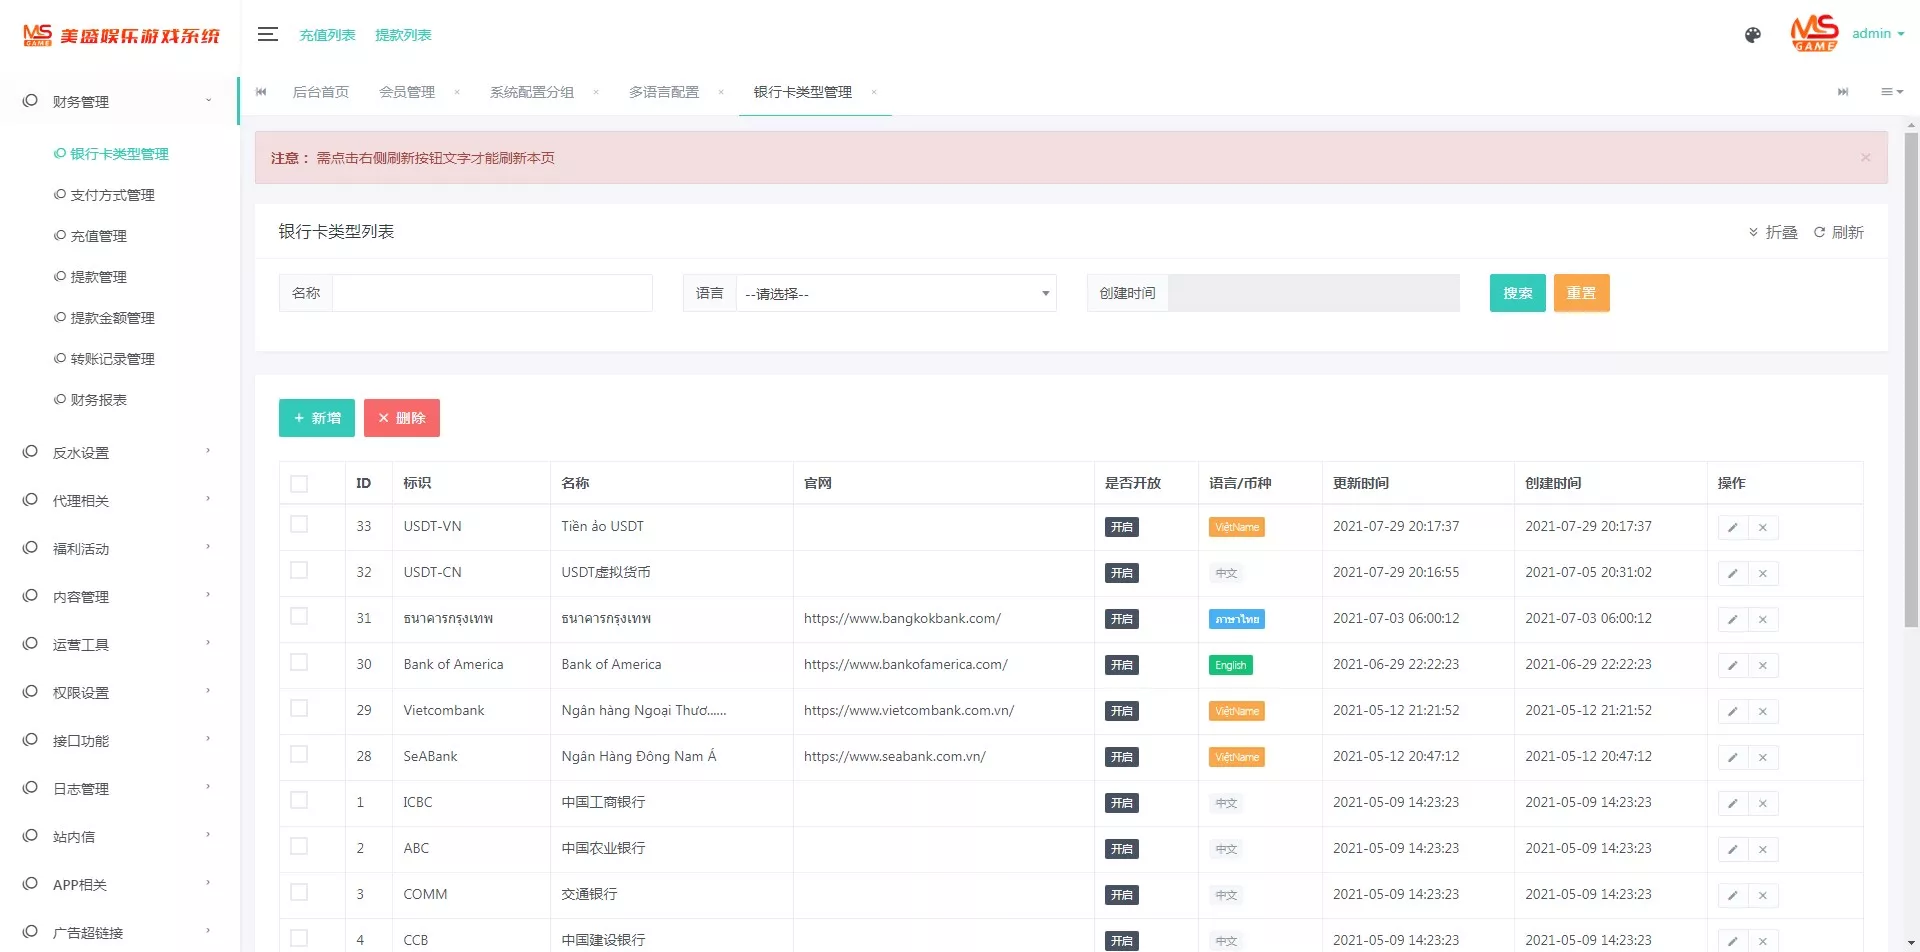Viewport: 1920px width, 952px height.
Task: Switch to the 多语言配置 tab
Action: coord(663,92)
